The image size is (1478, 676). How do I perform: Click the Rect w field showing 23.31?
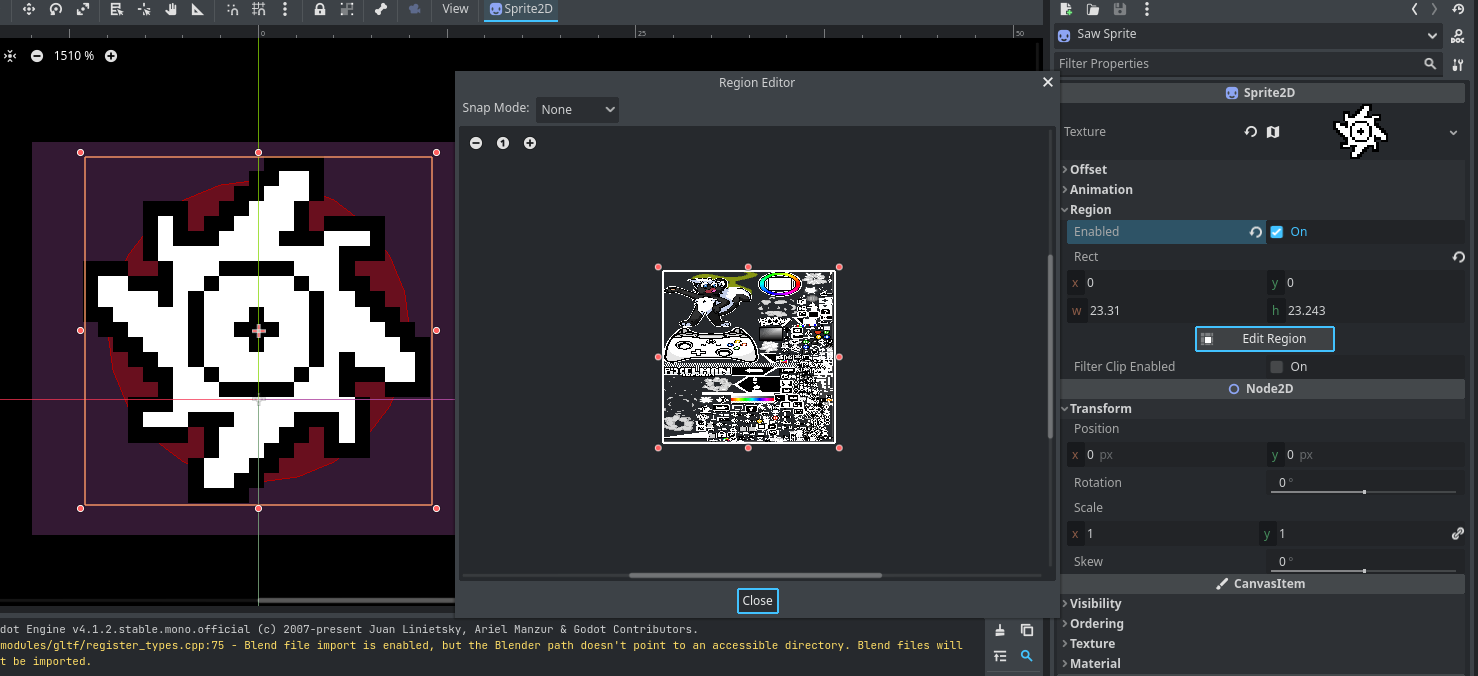tap(1166, 311)
